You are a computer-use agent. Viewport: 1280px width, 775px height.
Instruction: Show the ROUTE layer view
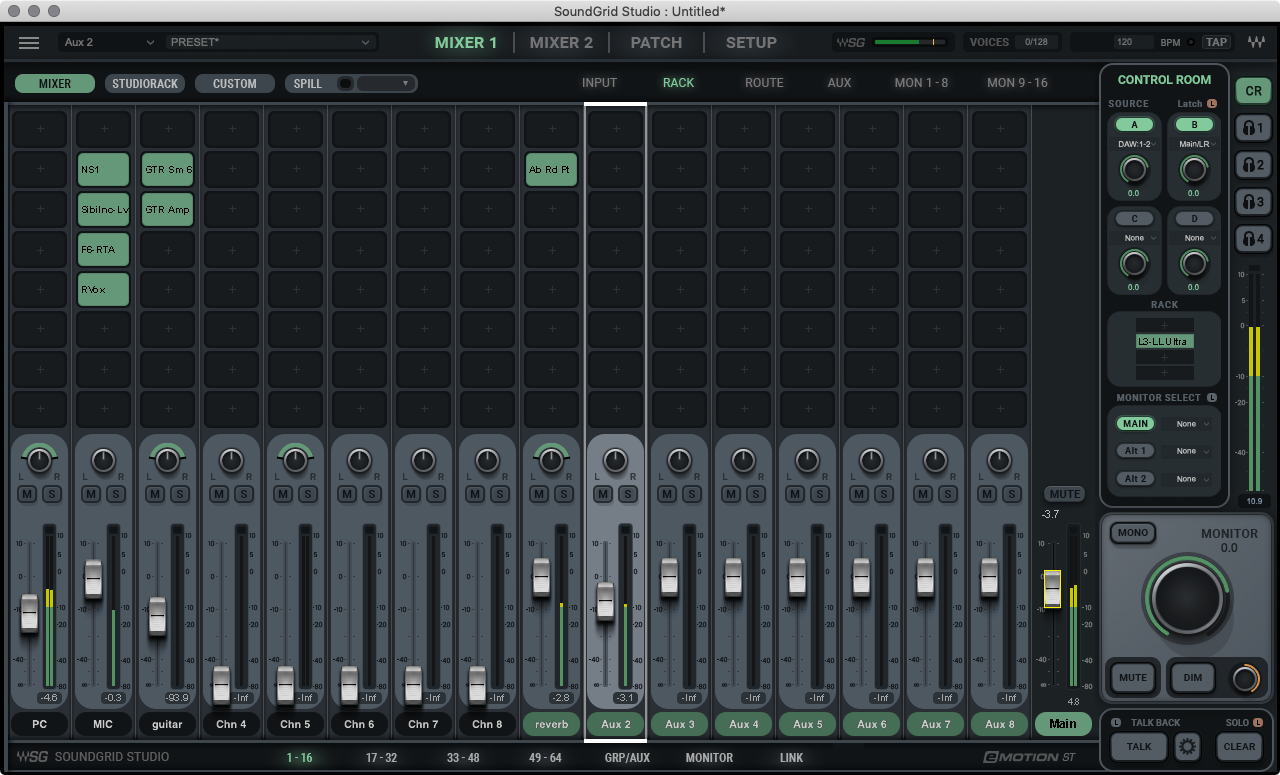pyautogui.click(x=764, y=83)
